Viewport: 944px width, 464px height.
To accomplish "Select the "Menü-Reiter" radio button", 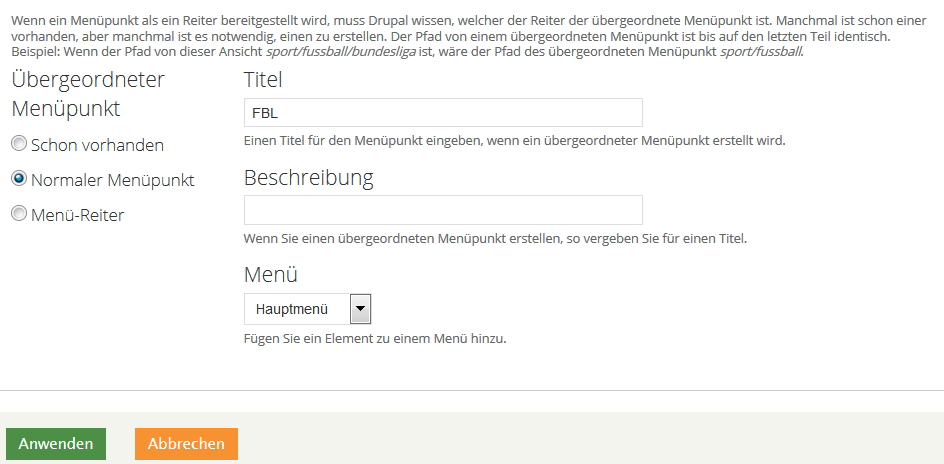I will tap(18, 213).
